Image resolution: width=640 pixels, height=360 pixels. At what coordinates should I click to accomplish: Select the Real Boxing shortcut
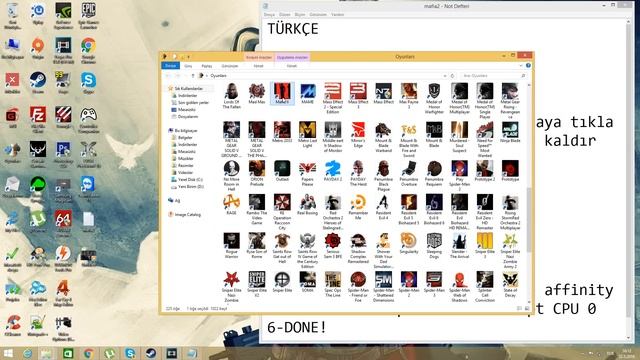coord(307,204)
